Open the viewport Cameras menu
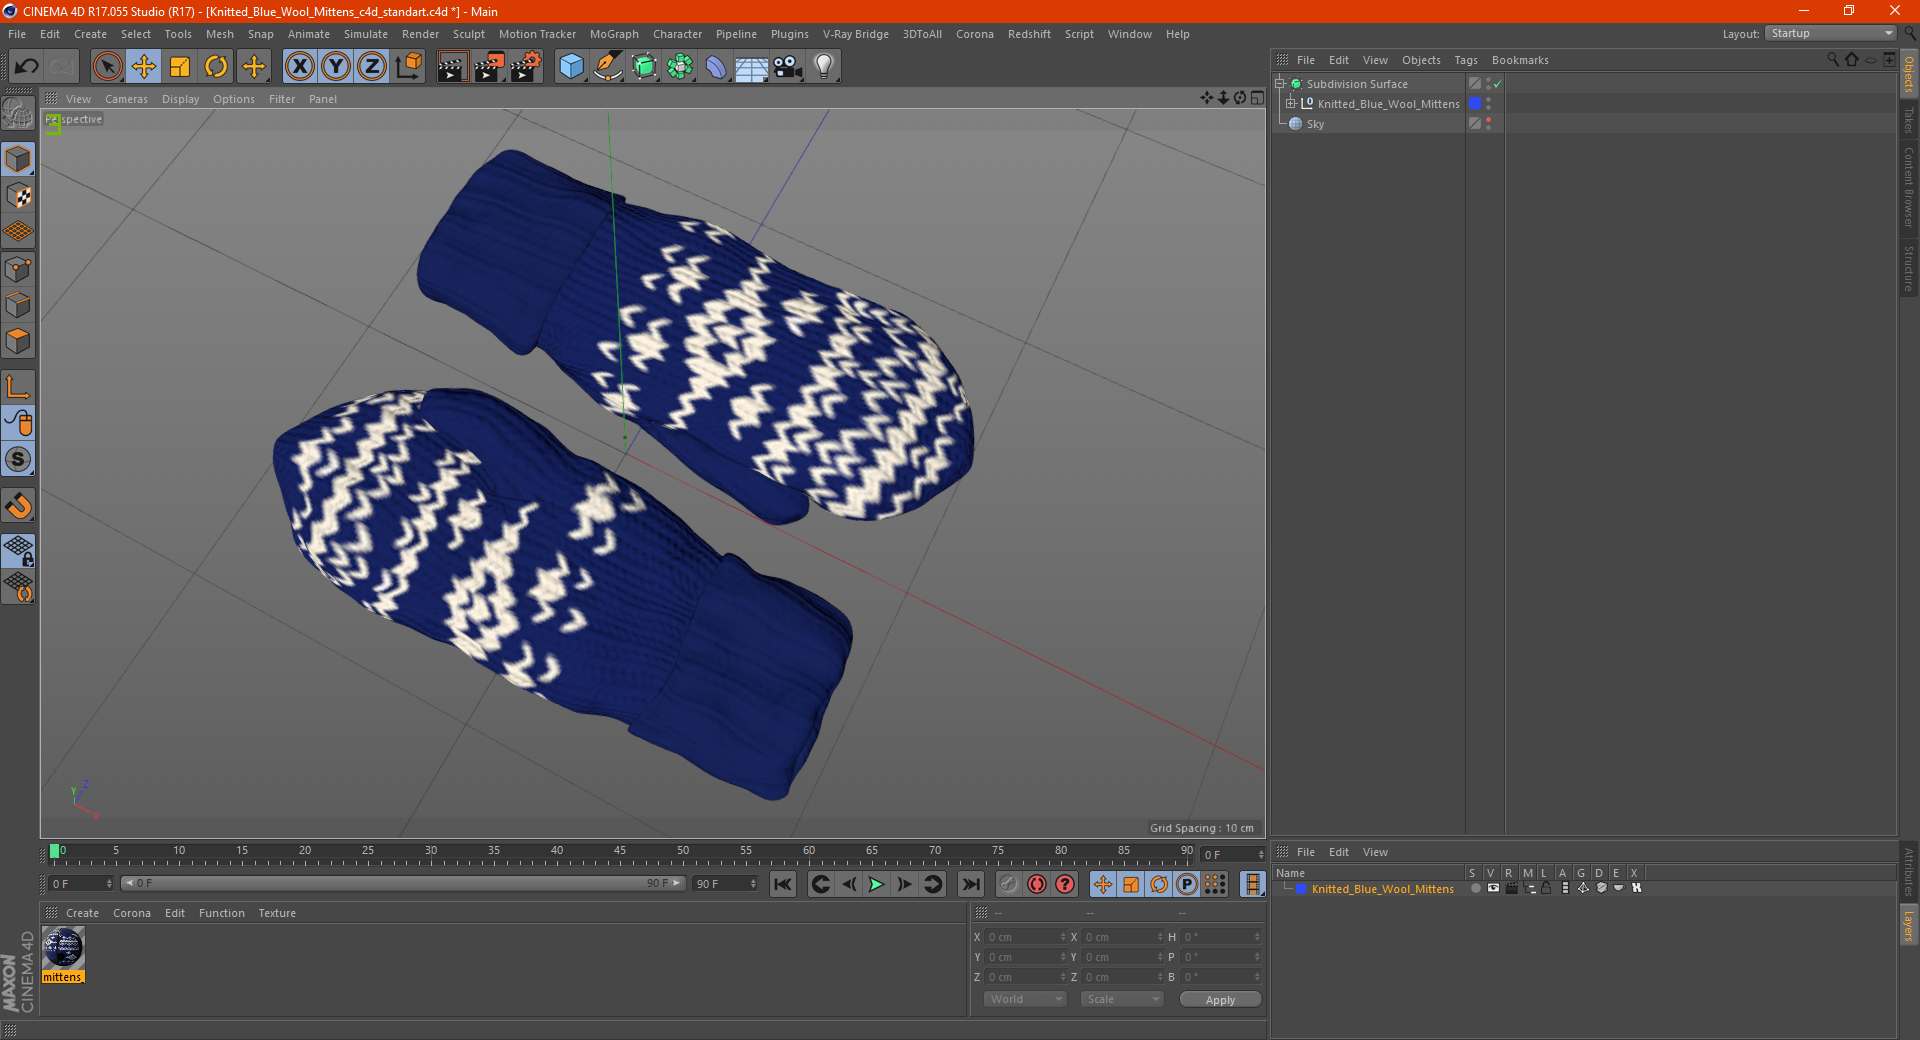This screenshot has width=1920, height=1040. pos(126,99)
